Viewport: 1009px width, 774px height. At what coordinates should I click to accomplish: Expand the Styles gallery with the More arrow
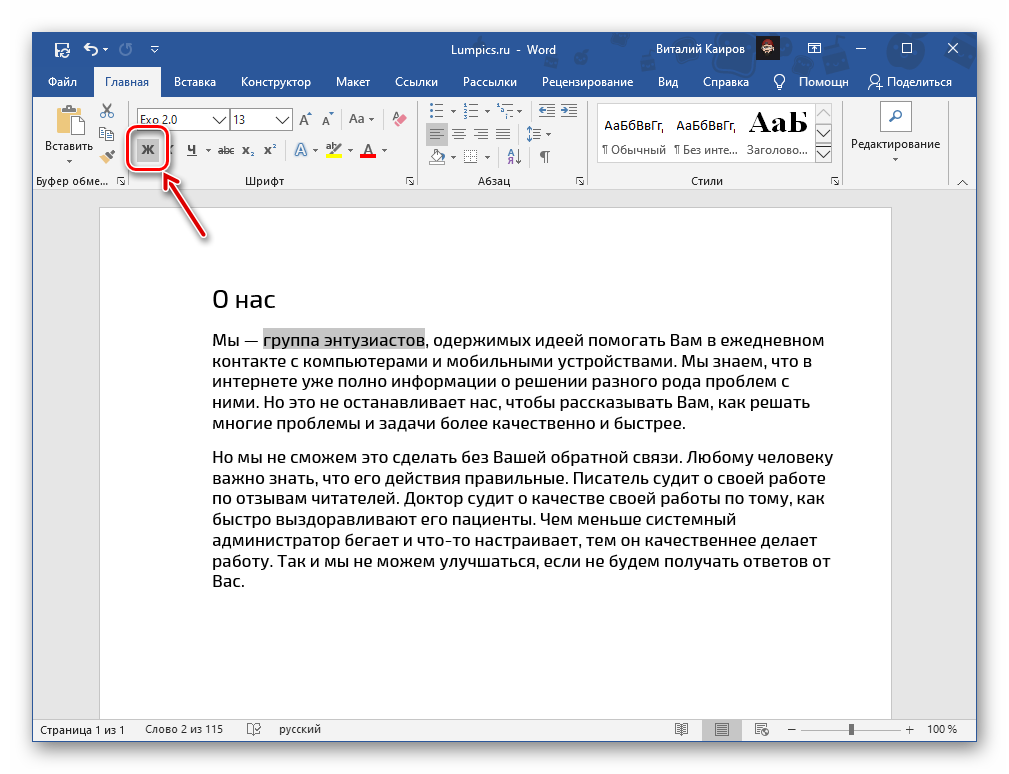tap(824, 154)
